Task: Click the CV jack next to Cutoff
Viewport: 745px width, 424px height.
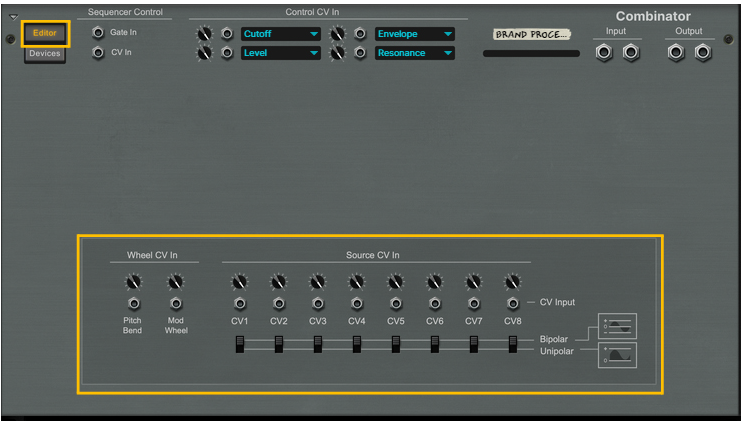Action: coord(227,34)
